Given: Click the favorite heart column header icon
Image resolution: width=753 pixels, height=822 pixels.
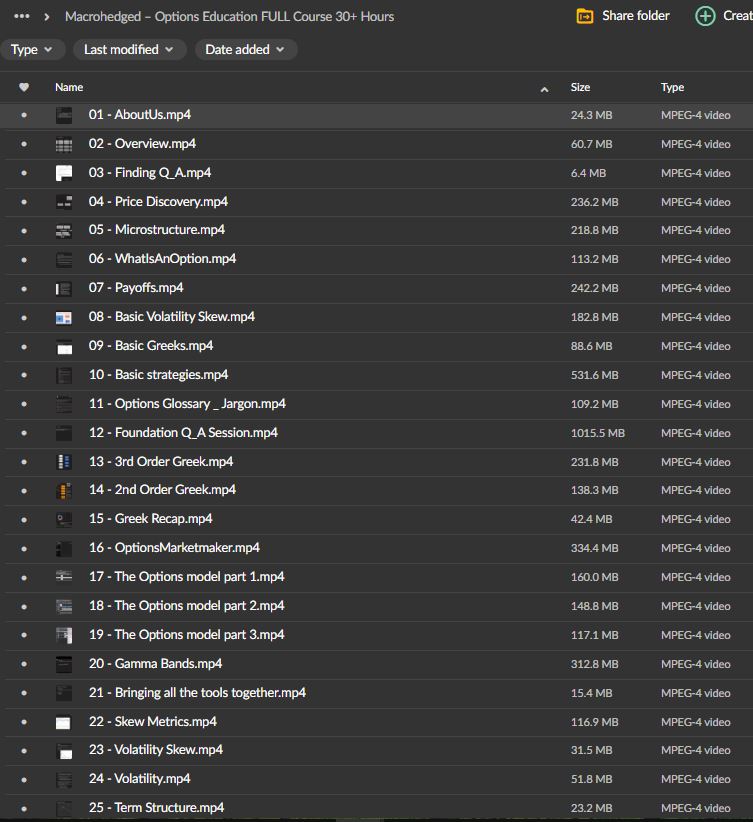Looking at the screenshot, I should coord(24,88).
